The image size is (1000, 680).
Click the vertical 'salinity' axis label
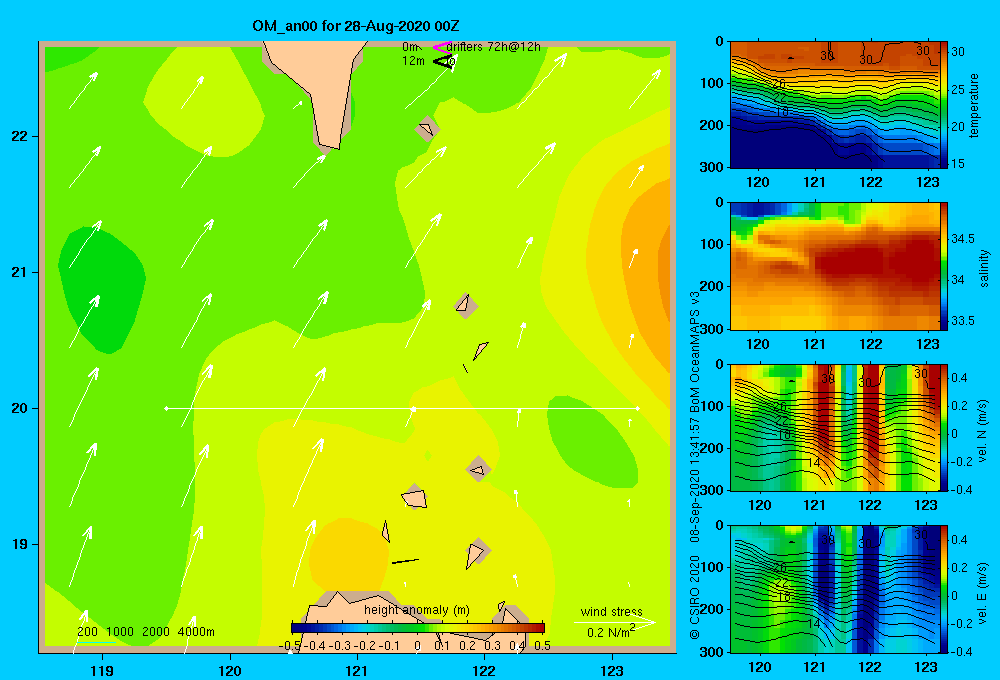(984, 268)
